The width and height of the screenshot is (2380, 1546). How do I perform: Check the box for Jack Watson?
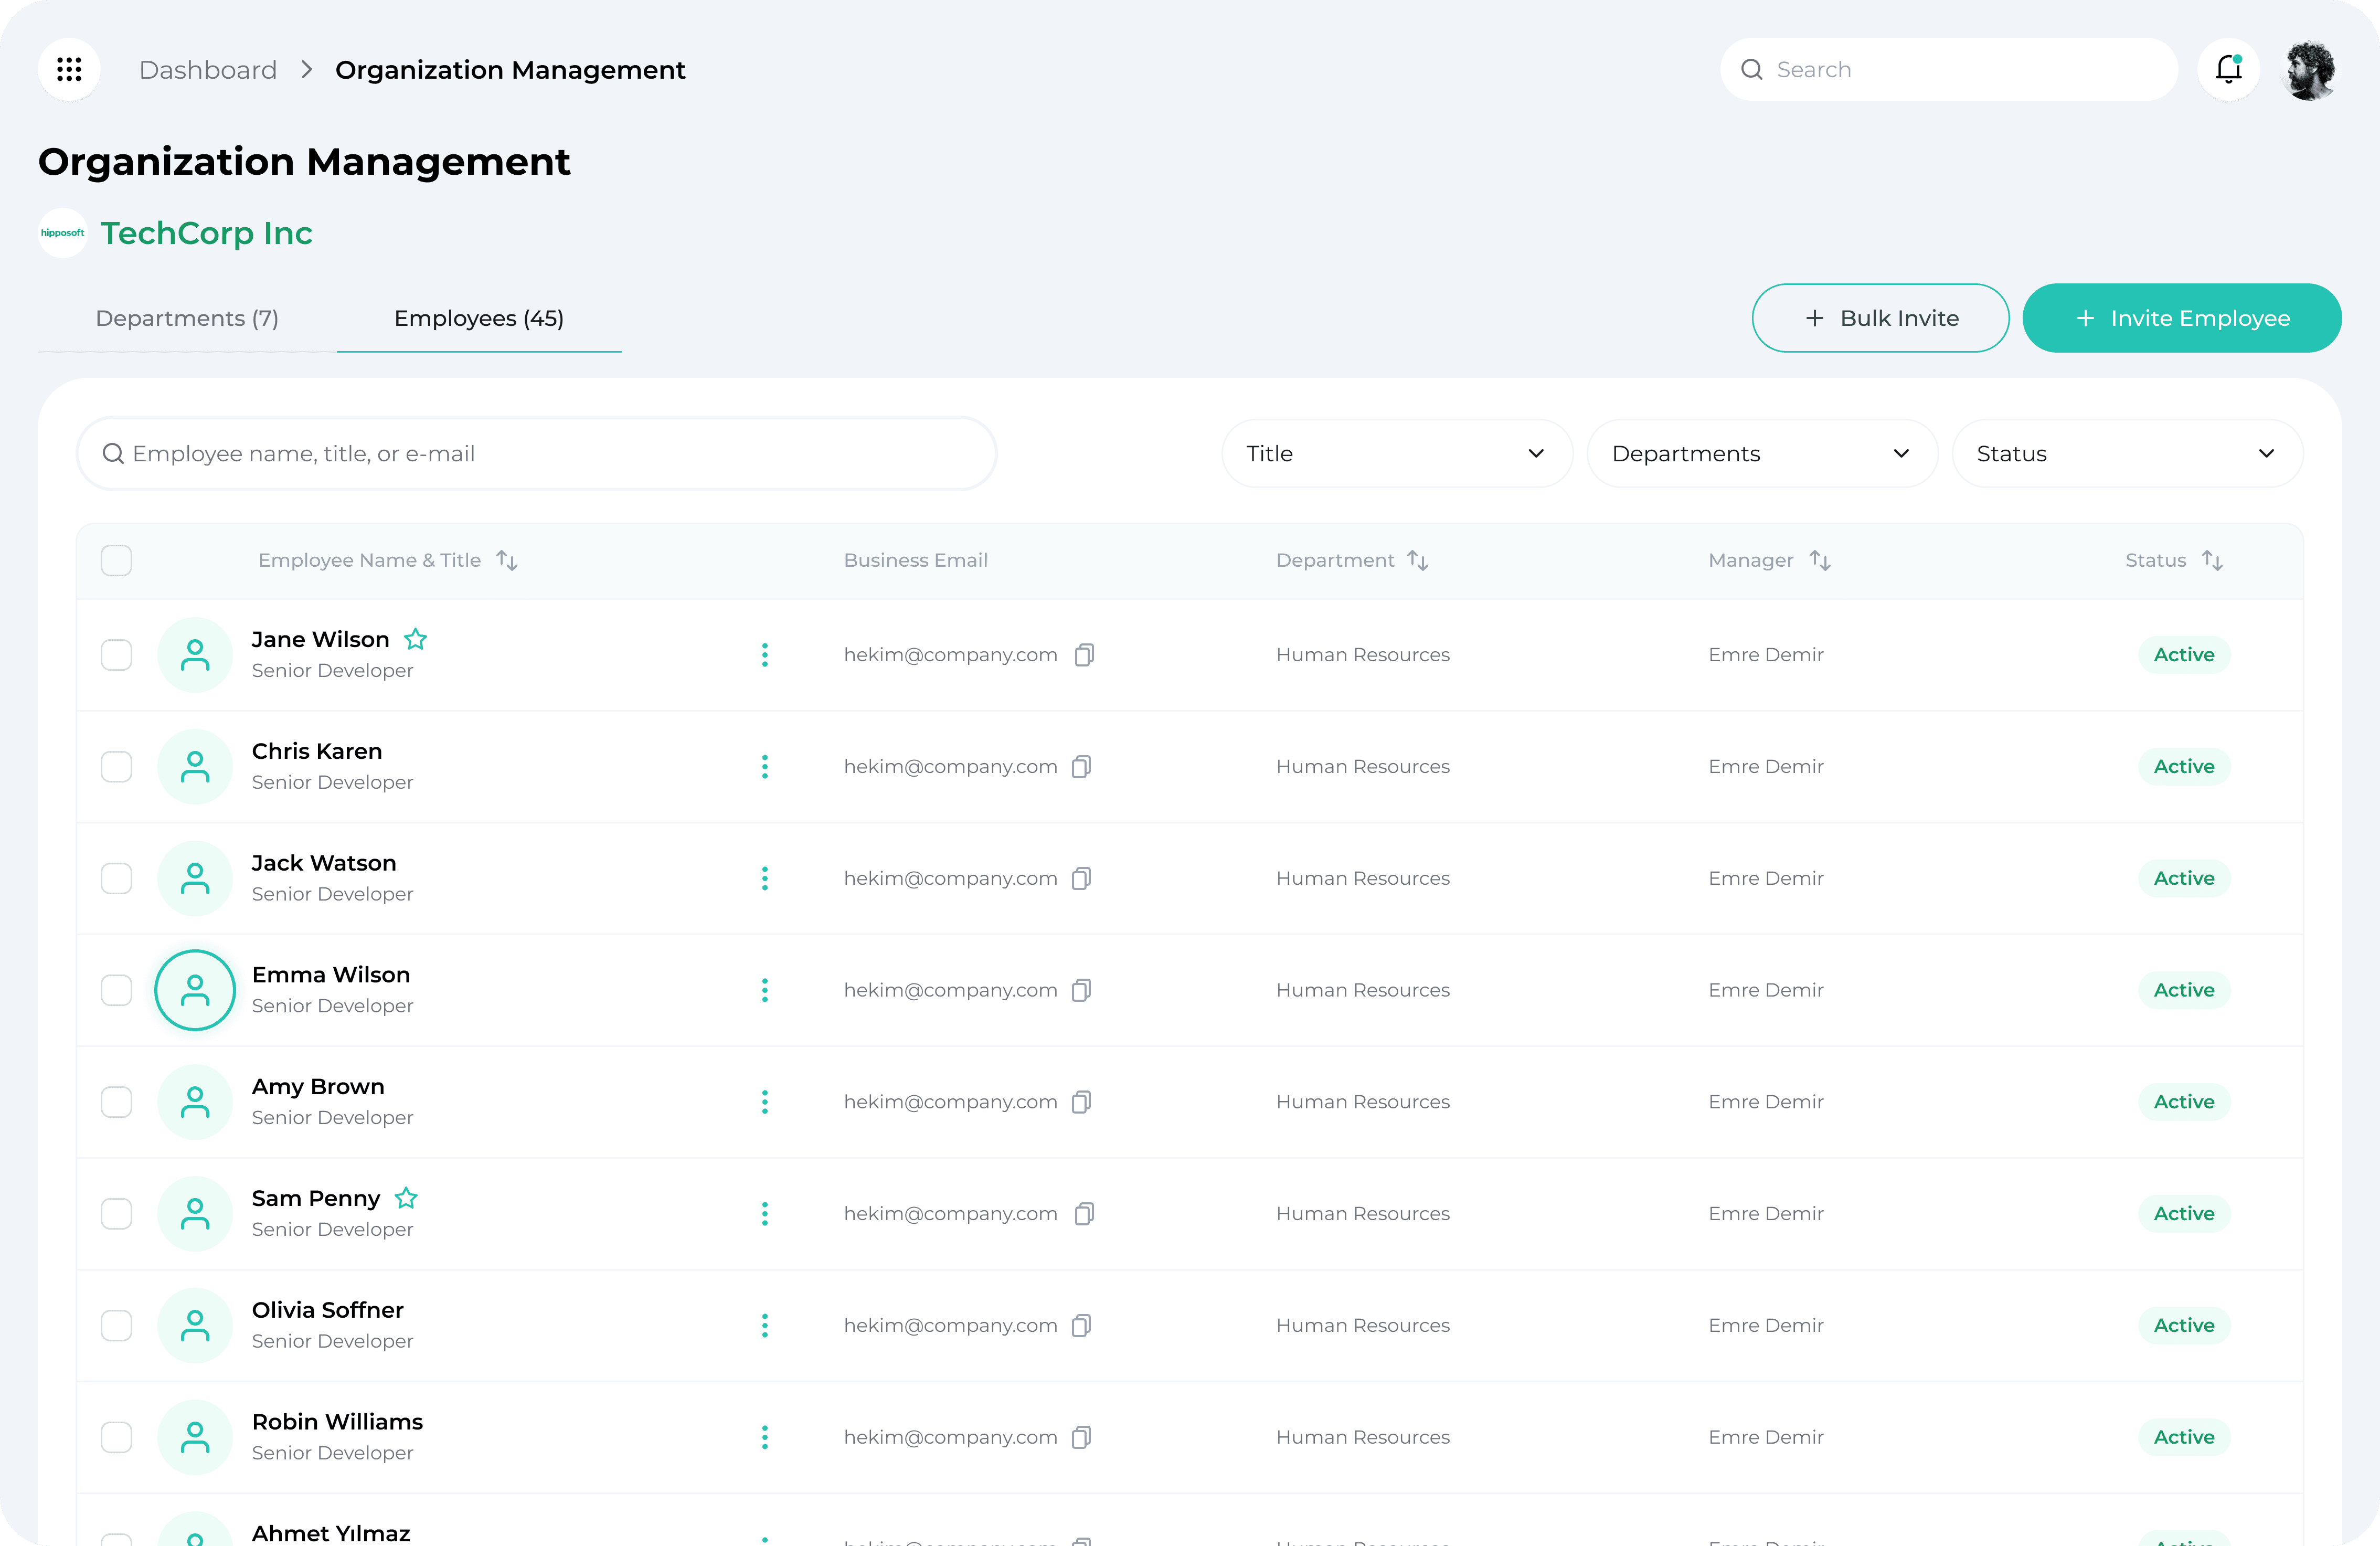[x=117, y=878]
